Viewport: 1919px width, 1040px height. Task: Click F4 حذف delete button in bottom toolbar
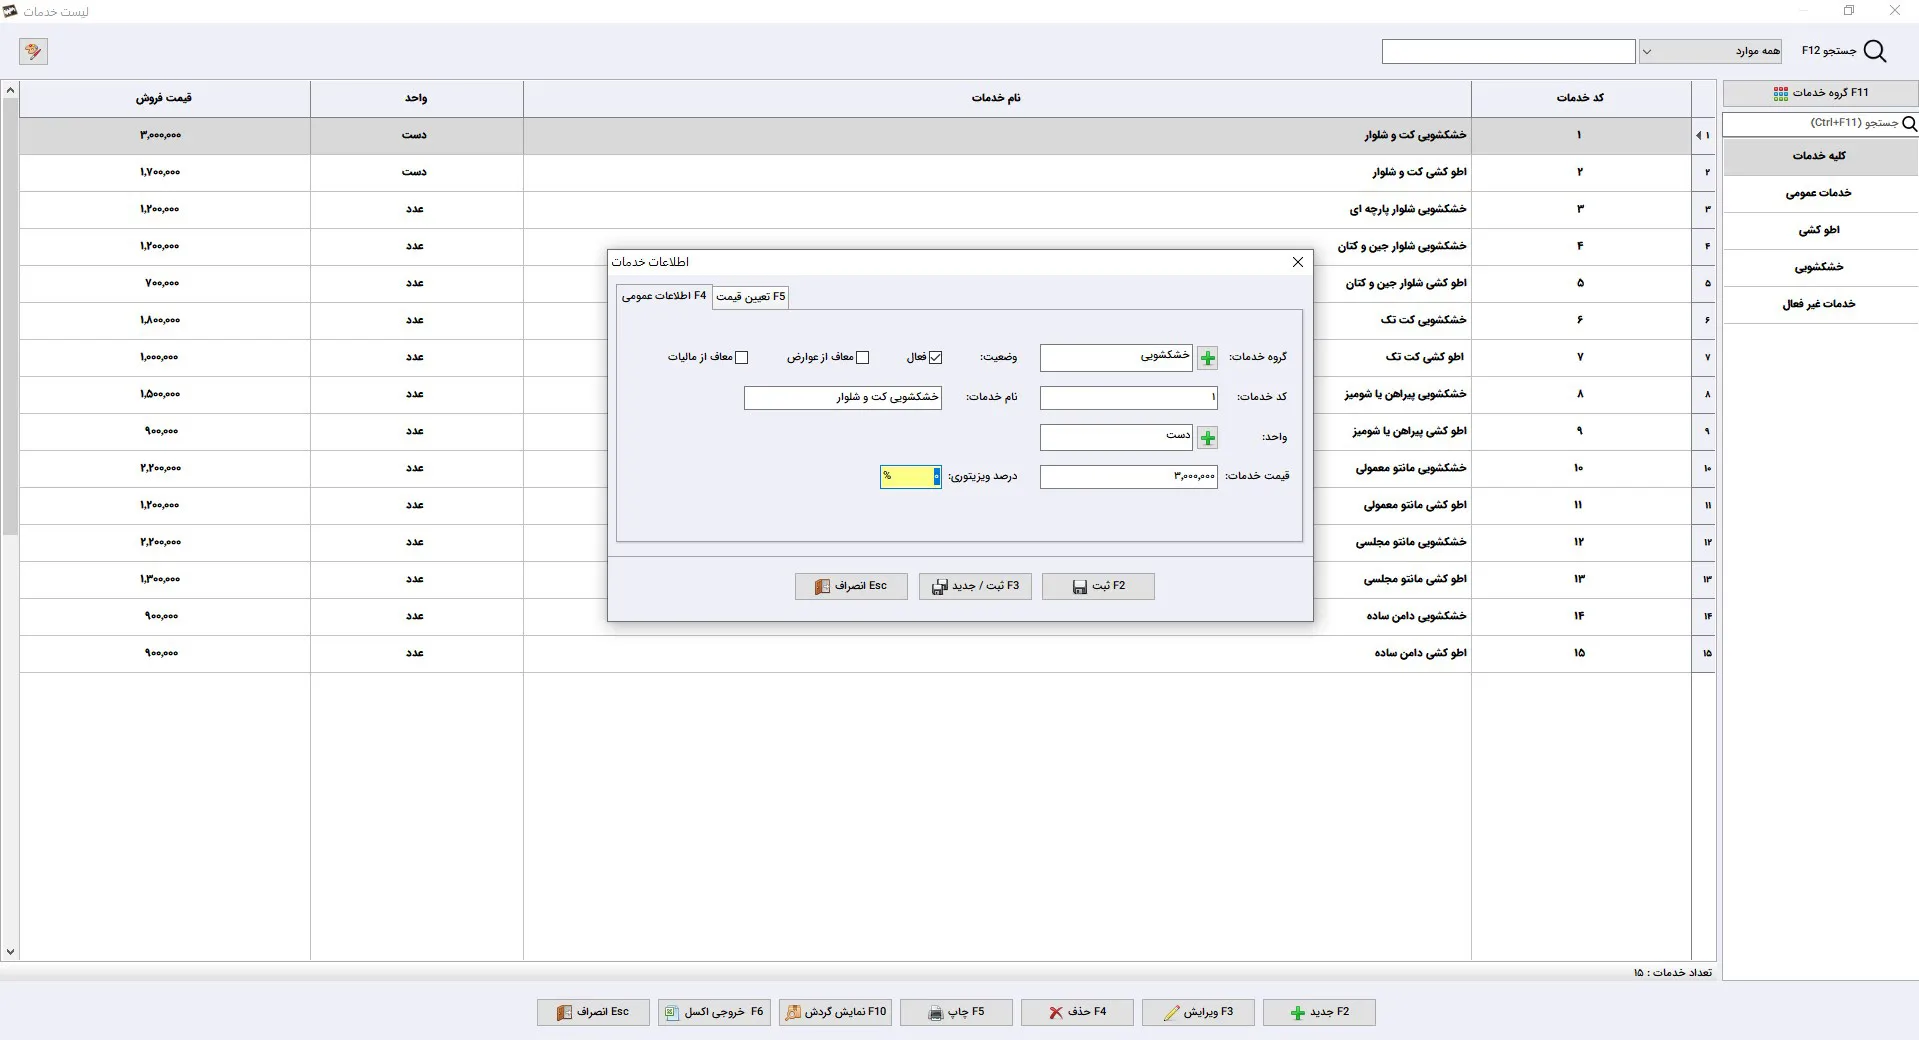1077,1012
